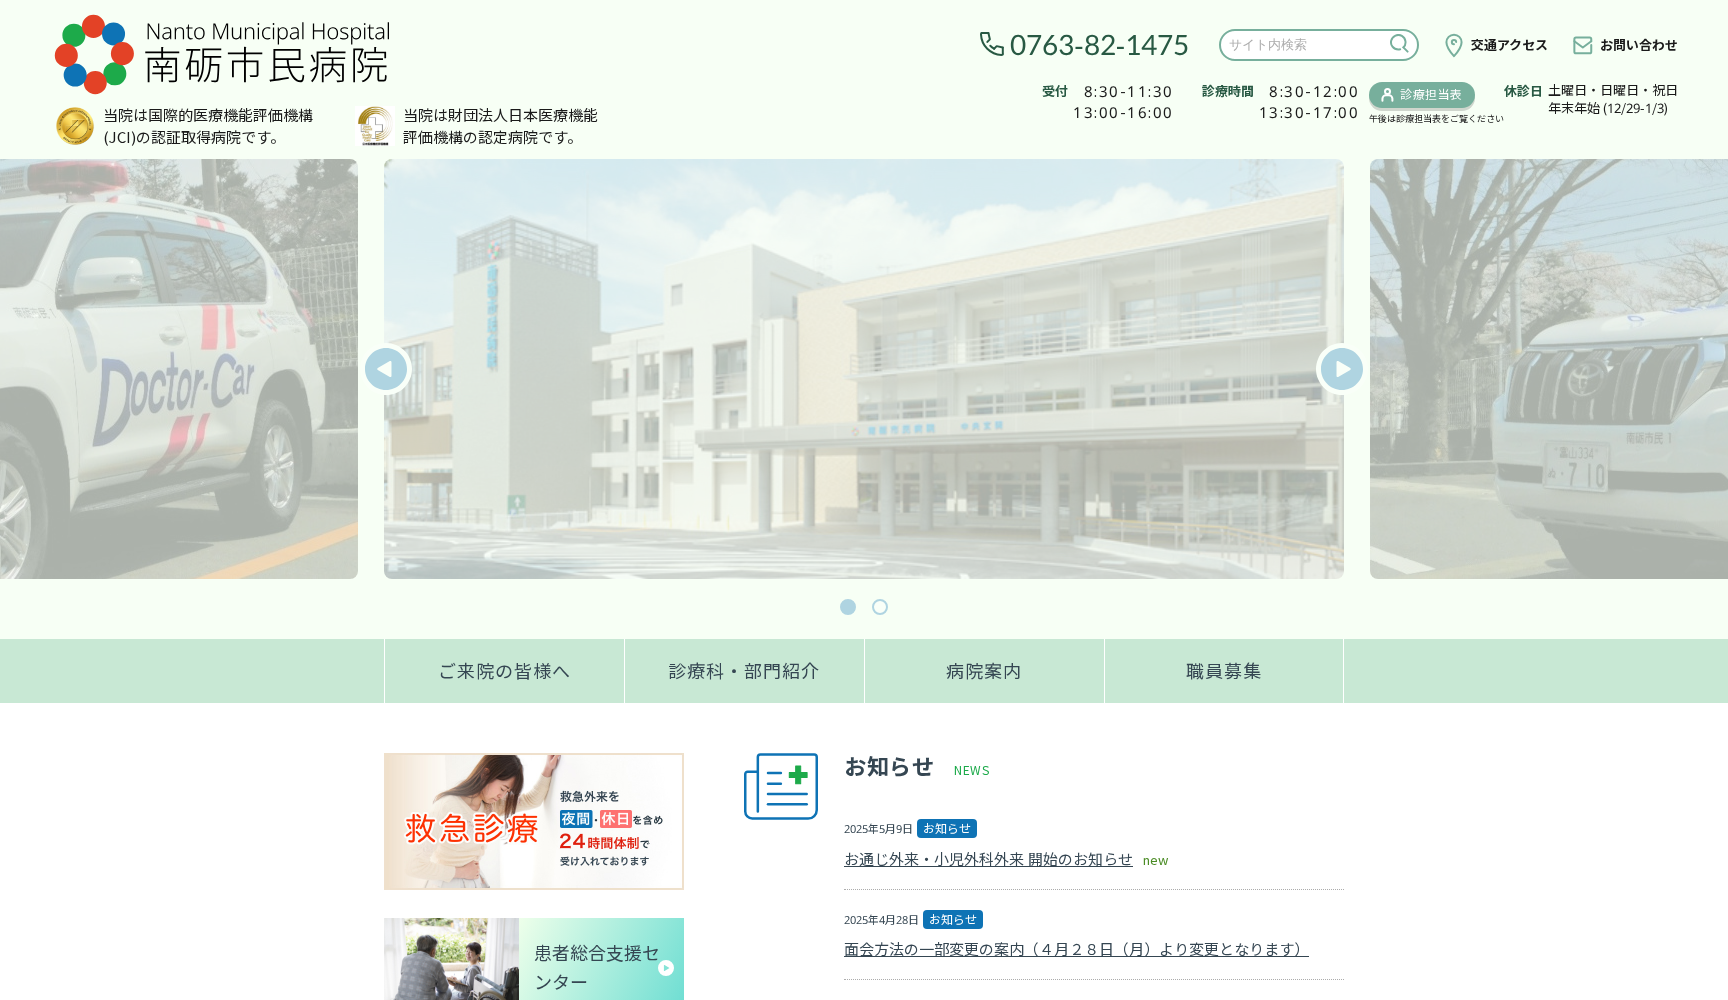Select the 職員募集 navigation tab

point(1223,671)
